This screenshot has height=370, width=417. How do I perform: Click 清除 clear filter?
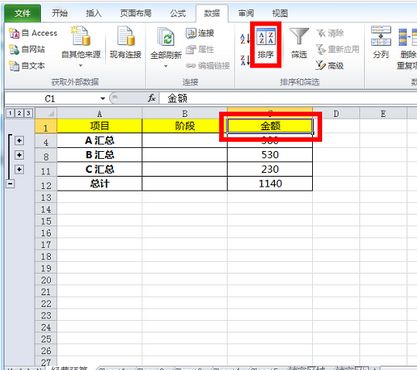point(330,33)
